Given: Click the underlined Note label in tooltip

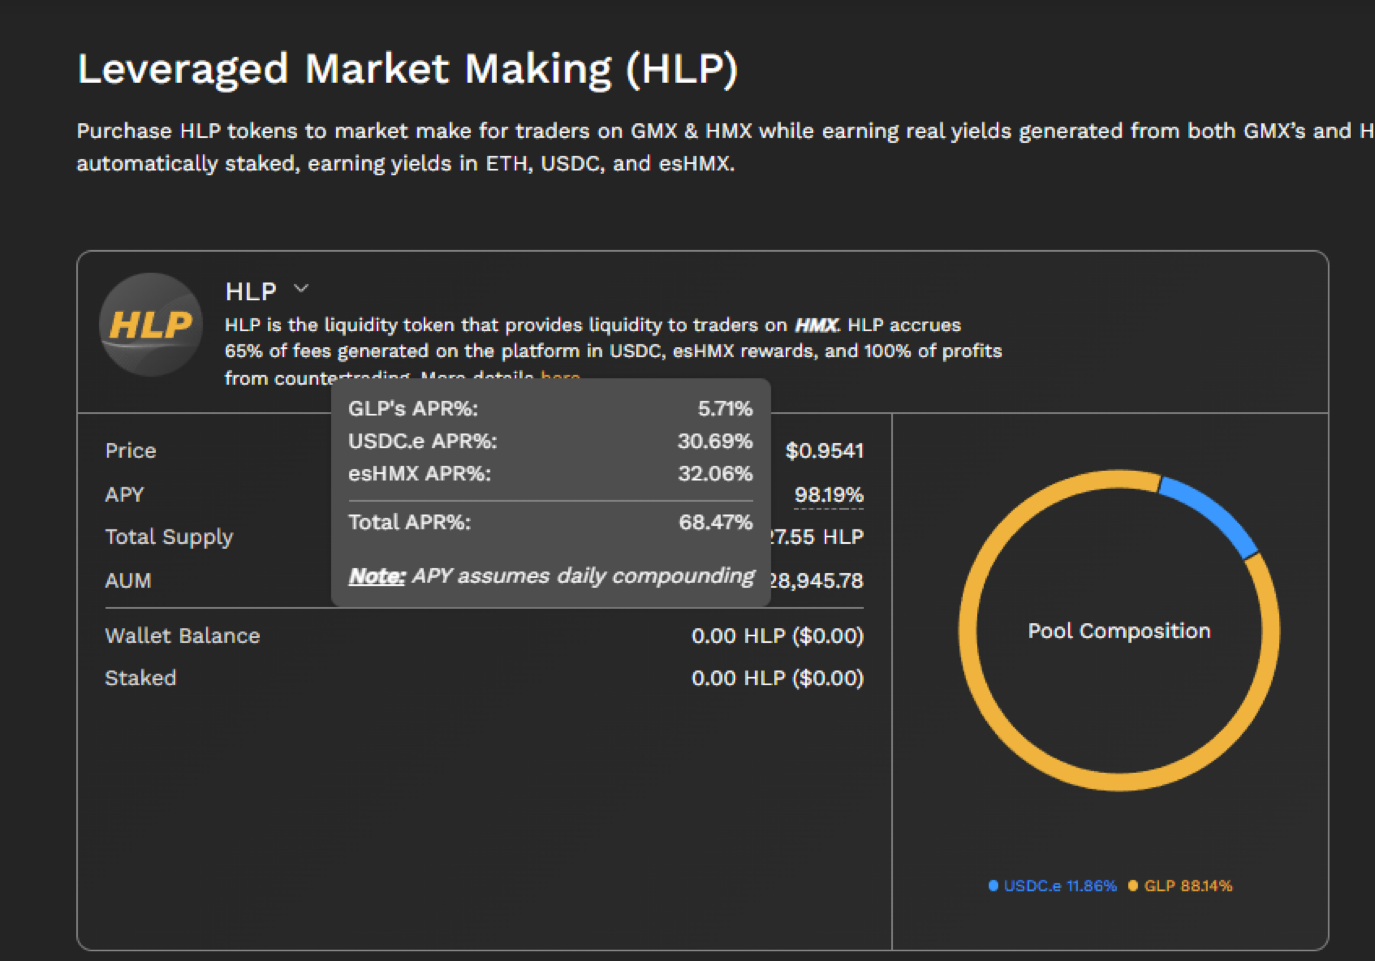Looking at the screenshot, I should click(x=376, y=576).
